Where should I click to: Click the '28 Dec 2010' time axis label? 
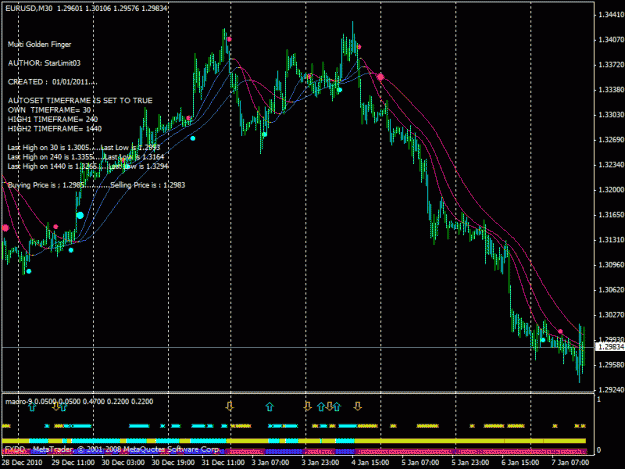pyautogui.click(x=22, y=462)
